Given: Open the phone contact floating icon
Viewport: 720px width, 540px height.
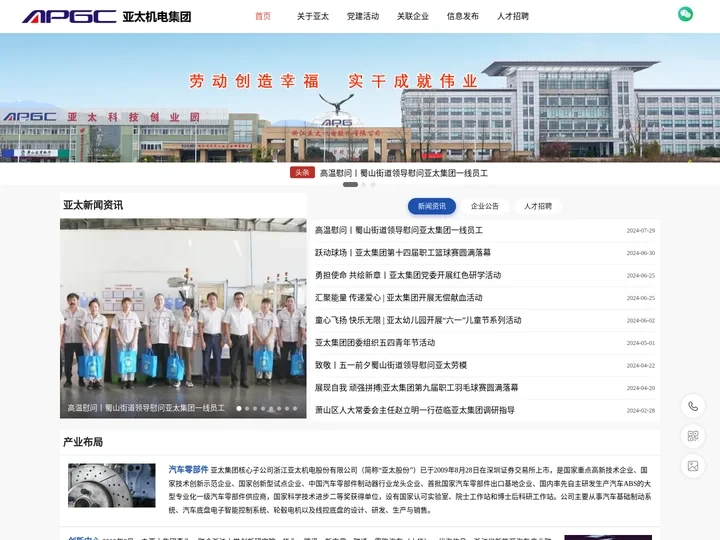Looking at the screenshot, I should pos(692,406).
